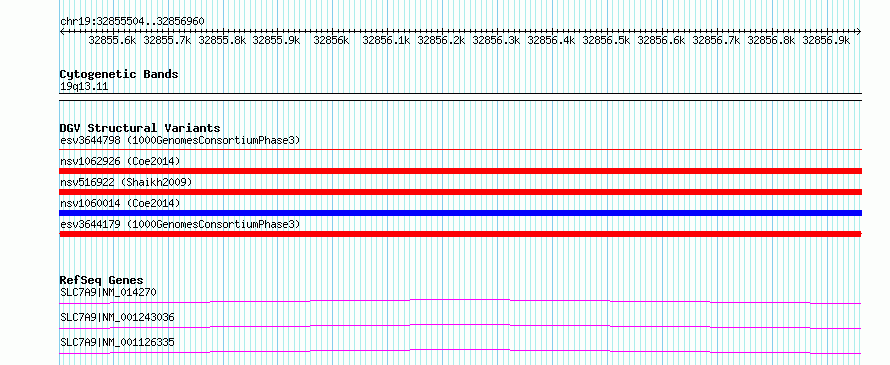Click the 32856.9k ruler tick label

(826, 40)
